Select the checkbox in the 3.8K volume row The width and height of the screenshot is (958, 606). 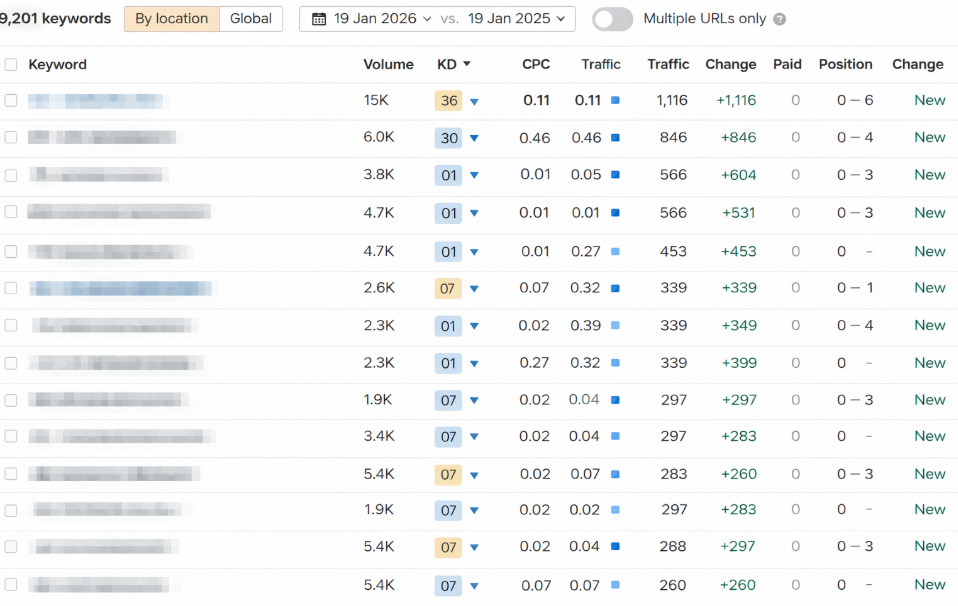pos(11,175)
